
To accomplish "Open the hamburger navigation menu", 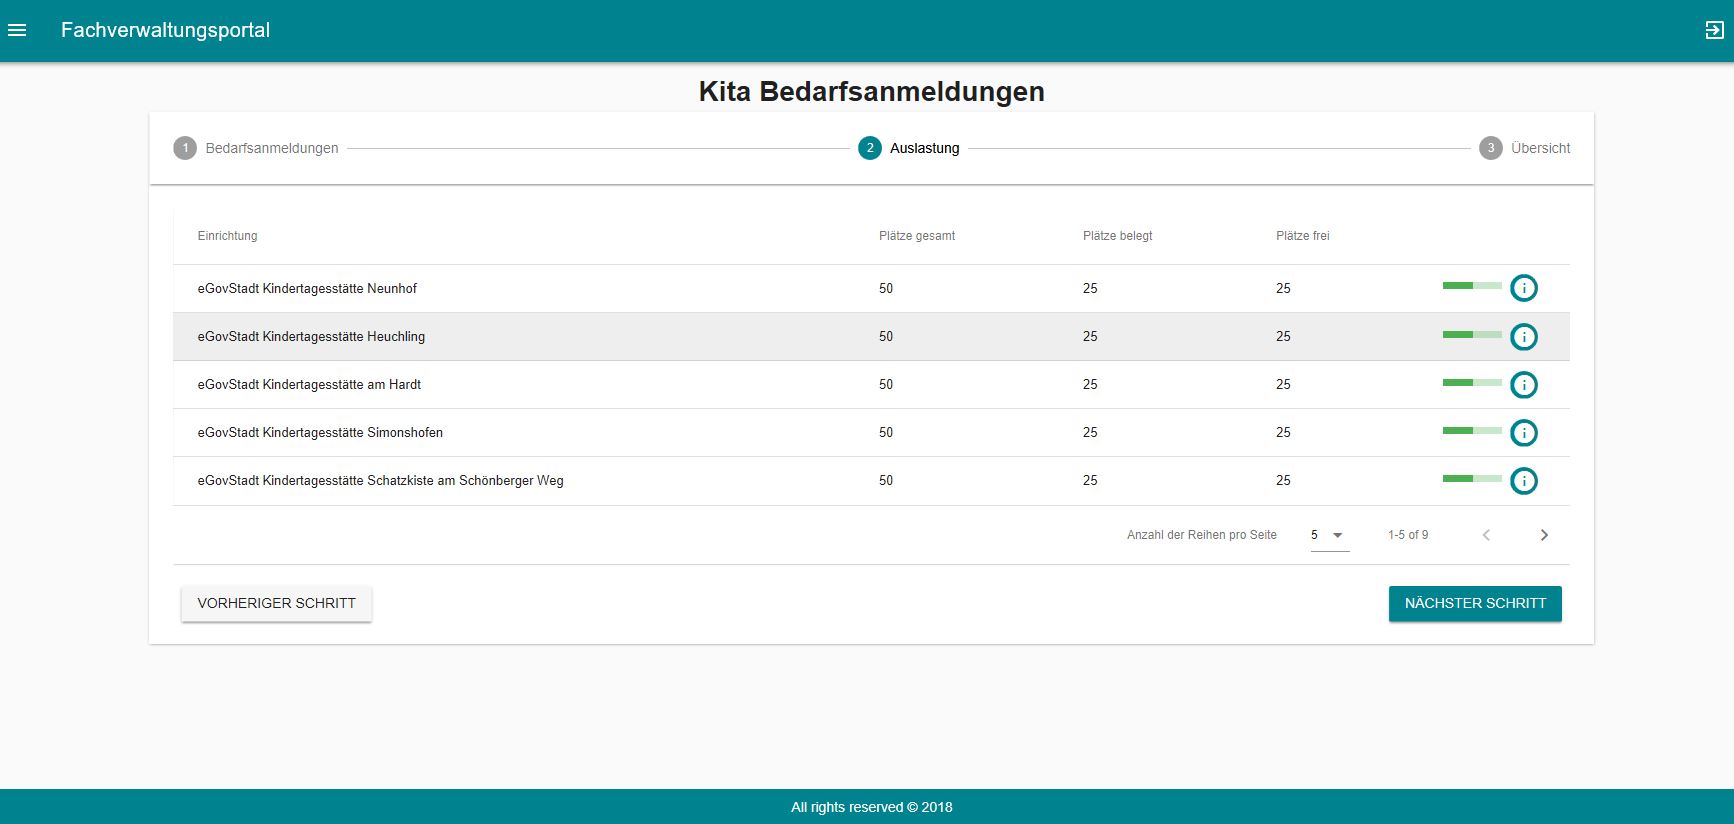I will [x=17, y=30].
